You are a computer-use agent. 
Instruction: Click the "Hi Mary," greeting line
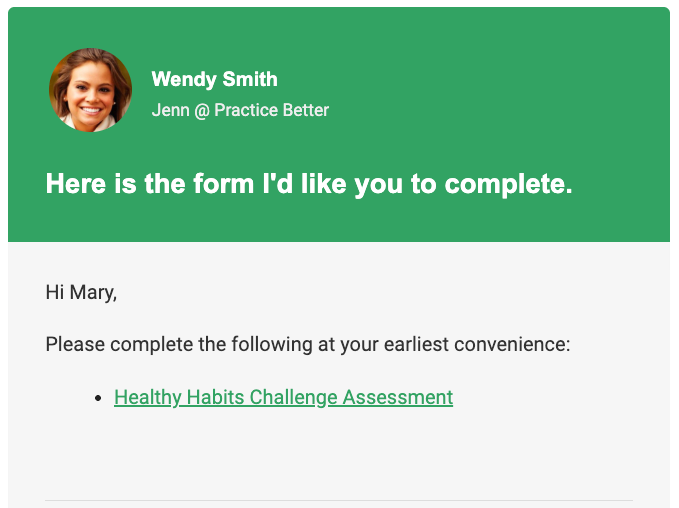(81, 293)
